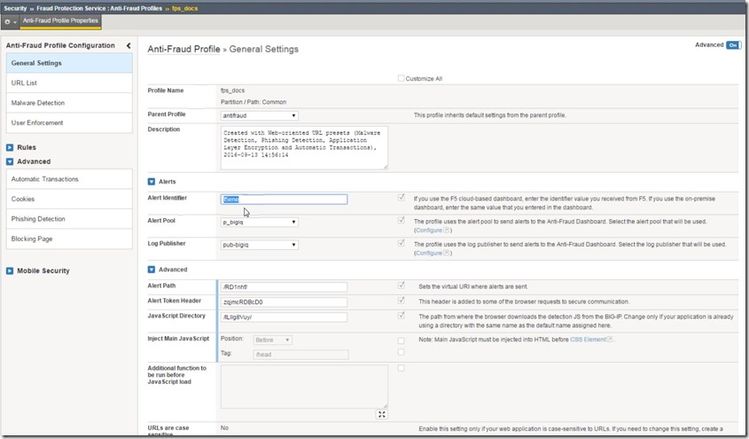Expand the Rules section icon
This screenshot has height=439, width=749.
coord(9,147)
